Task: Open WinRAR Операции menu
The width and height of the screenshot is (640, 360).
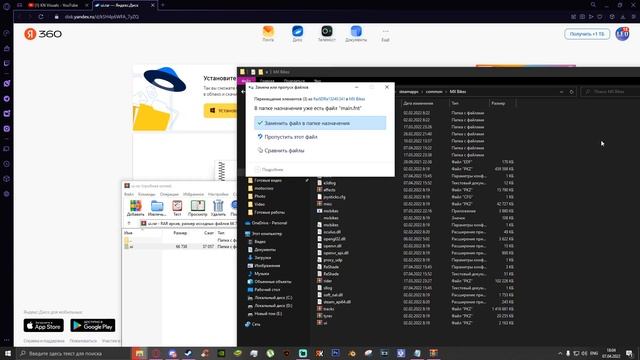Action: coord(169,194)
